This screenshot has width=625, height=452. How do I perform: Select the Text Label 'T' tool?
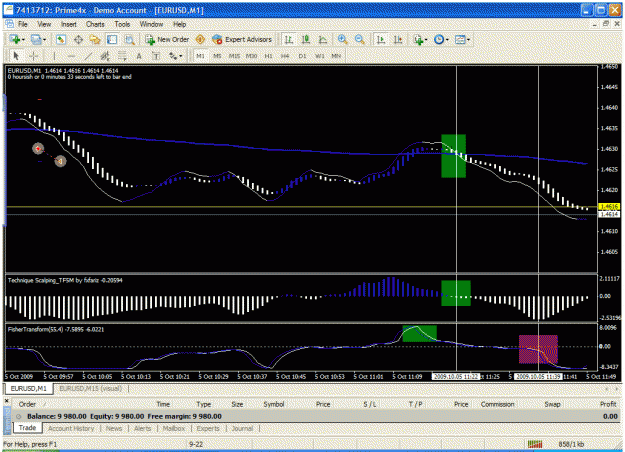(156, 56)
